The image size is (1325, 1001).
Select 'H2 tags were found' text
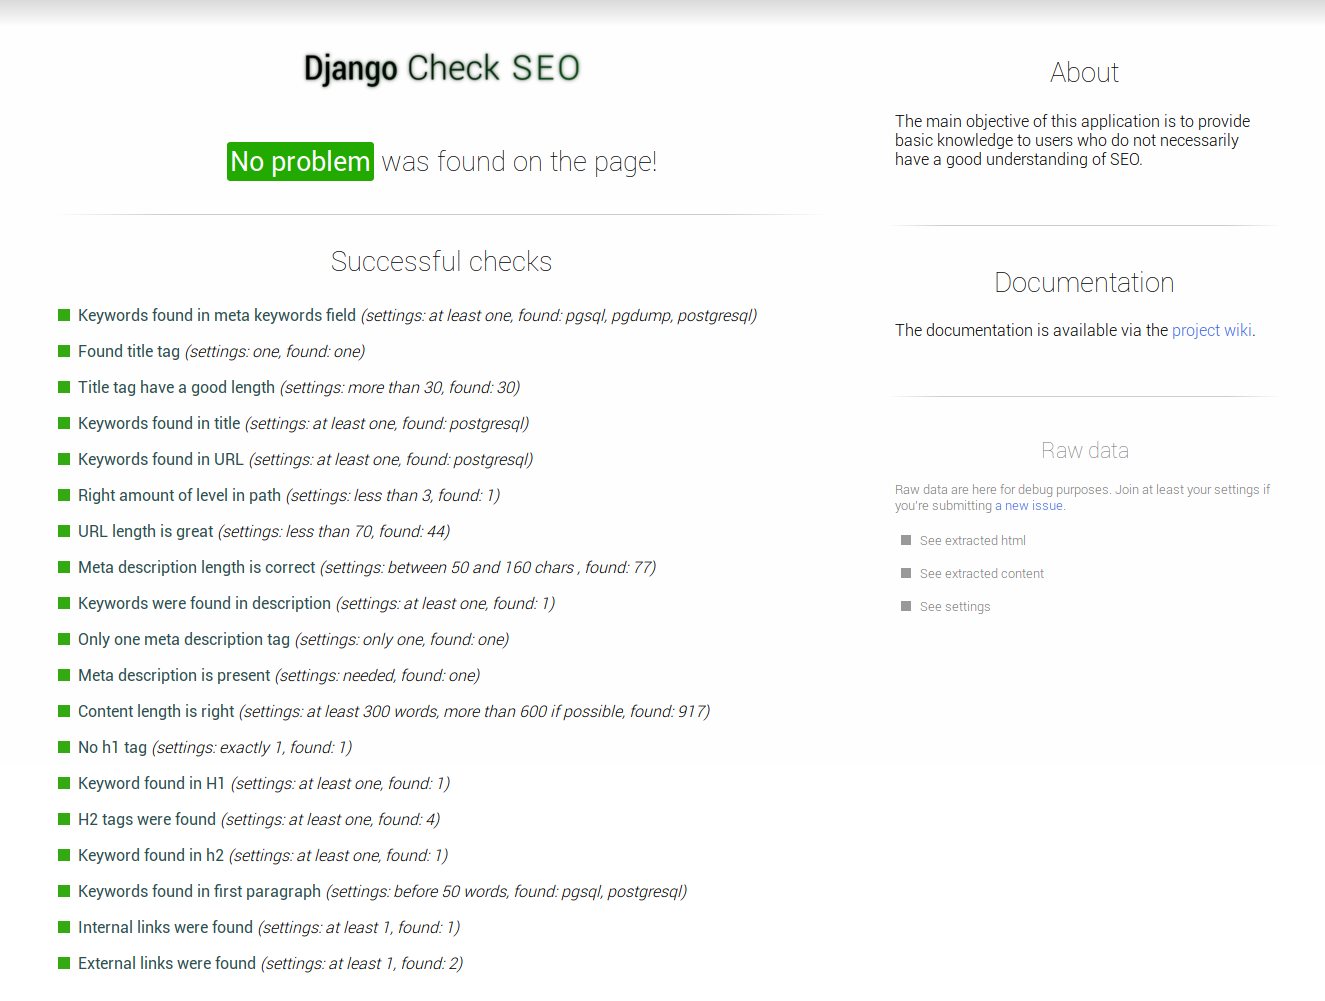147,819
